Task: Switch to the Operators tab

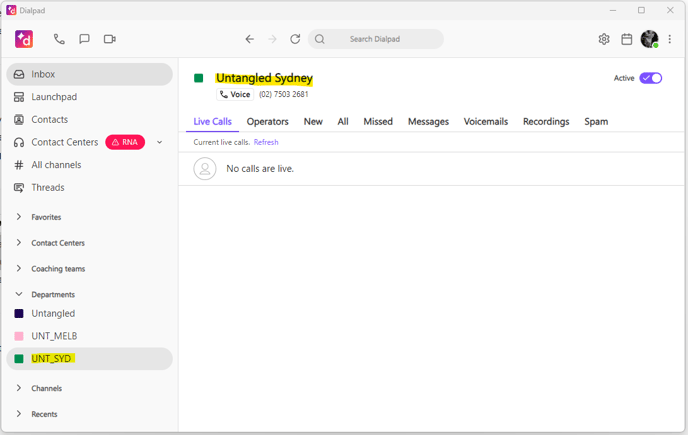Action: (x=268, y=122)
